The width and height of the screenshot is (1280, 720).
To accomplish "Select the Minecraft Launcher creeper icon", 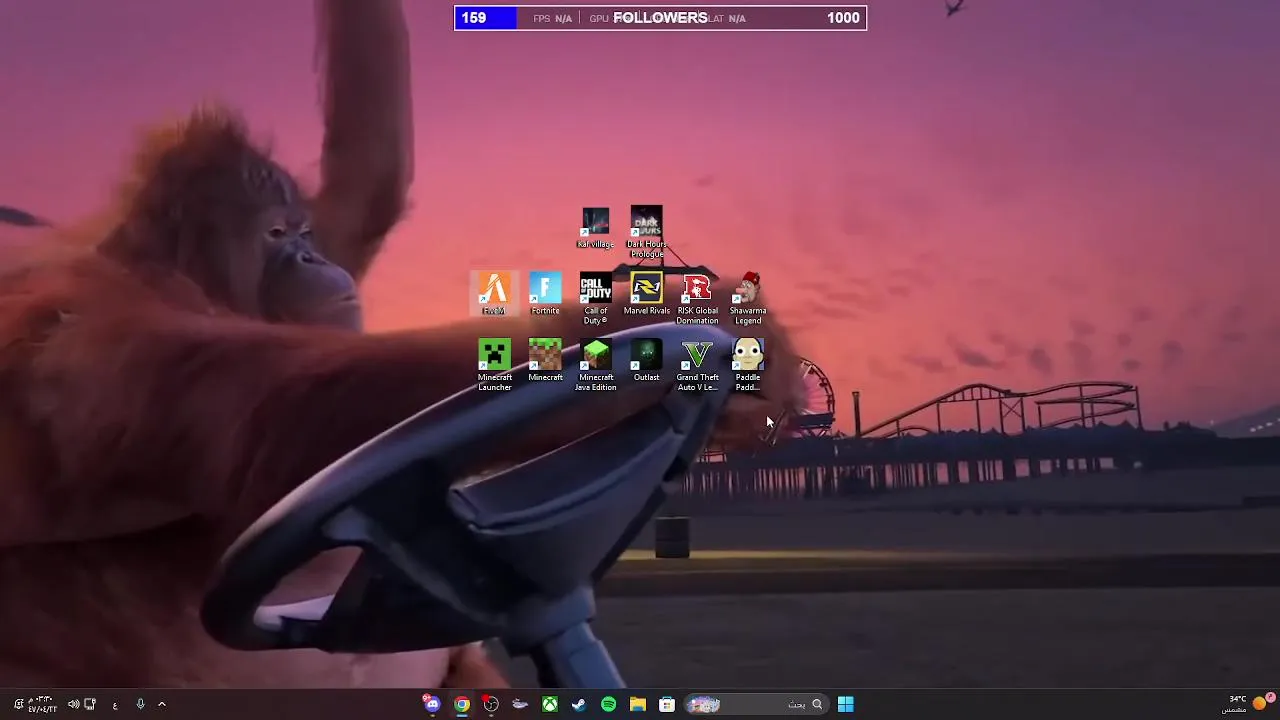I will [x=494, y=354].
